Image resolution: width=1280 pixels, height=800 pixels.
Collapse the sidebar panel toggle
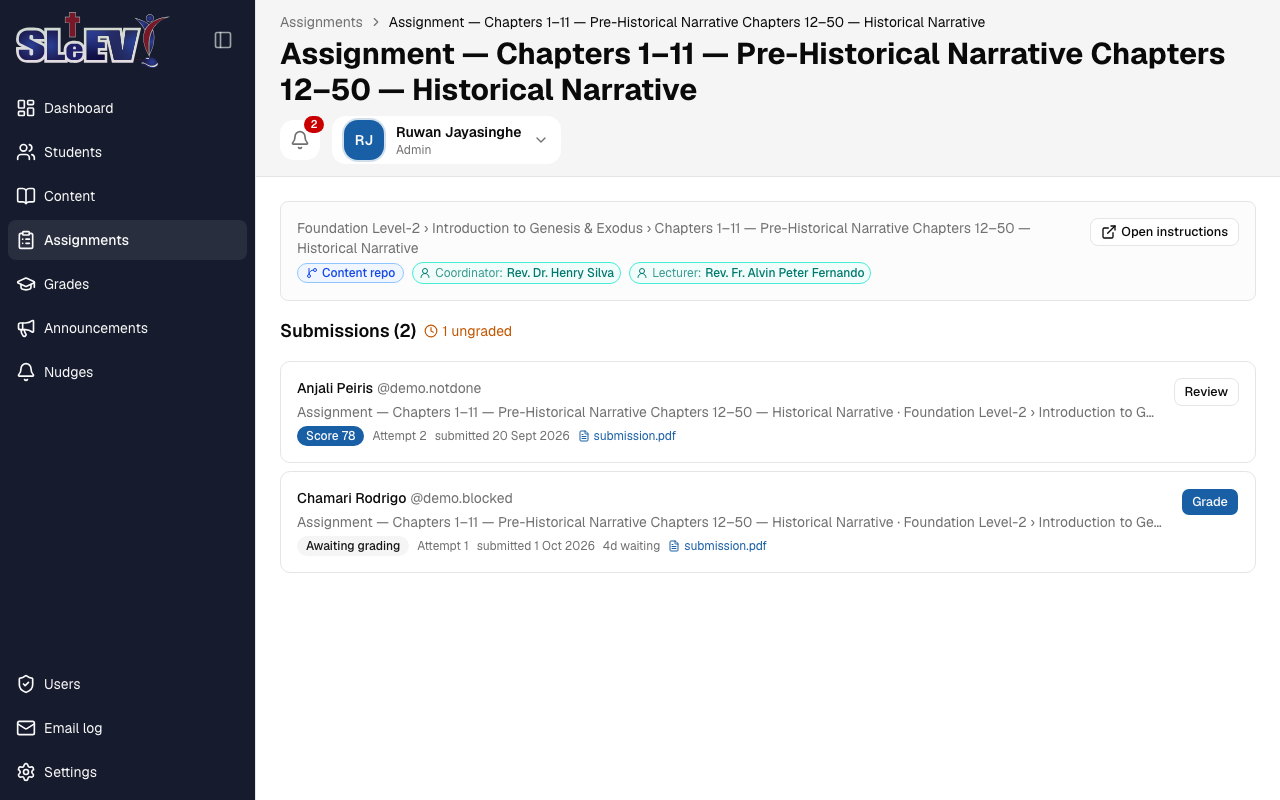click(223, 40)
